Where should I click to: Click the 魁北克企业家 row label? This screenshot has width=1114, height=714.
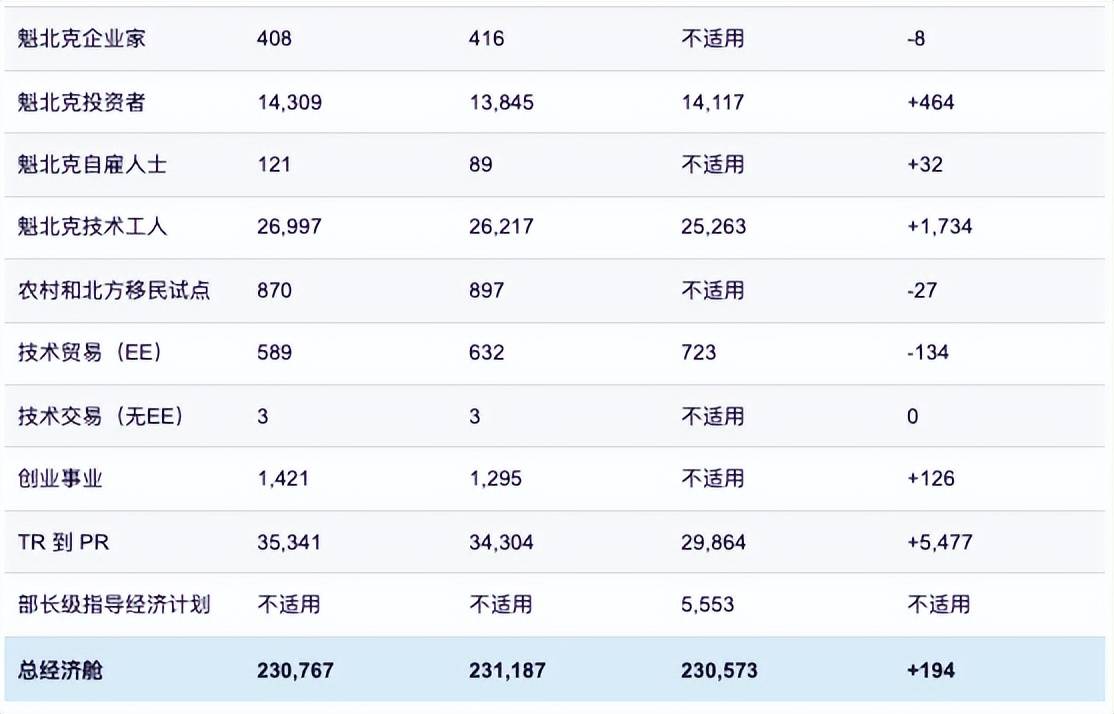point(82,38)
